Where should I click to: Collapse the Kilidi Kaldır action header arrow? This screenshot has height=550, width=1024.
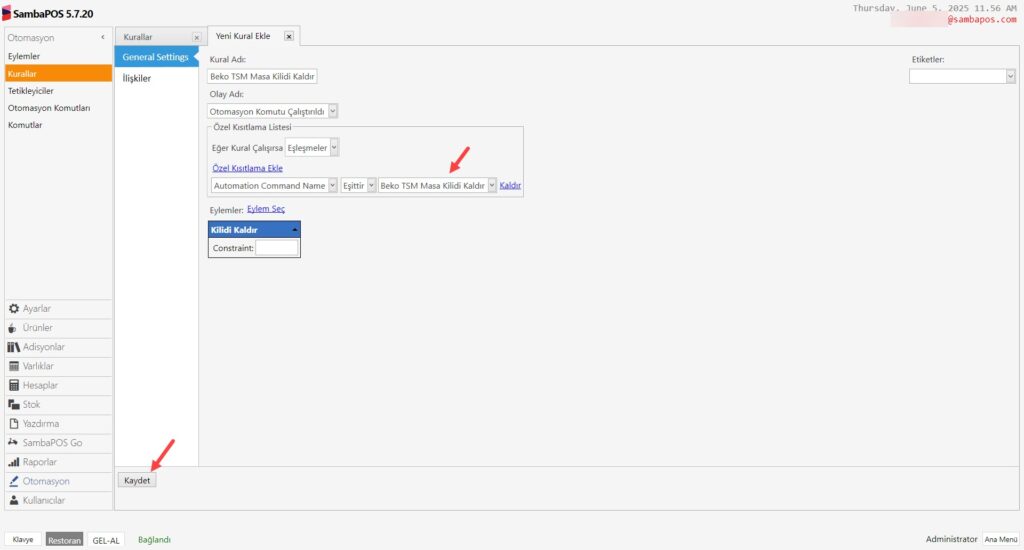(295, 230)
